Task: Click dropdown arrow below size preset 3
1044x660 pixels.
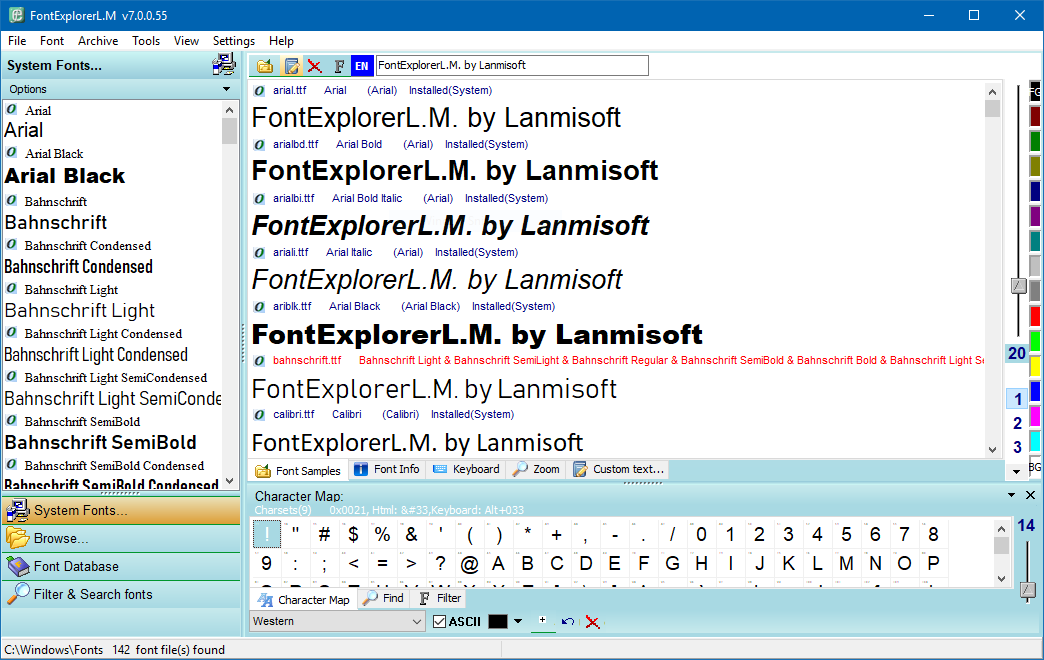Action: coord(1016,472)
